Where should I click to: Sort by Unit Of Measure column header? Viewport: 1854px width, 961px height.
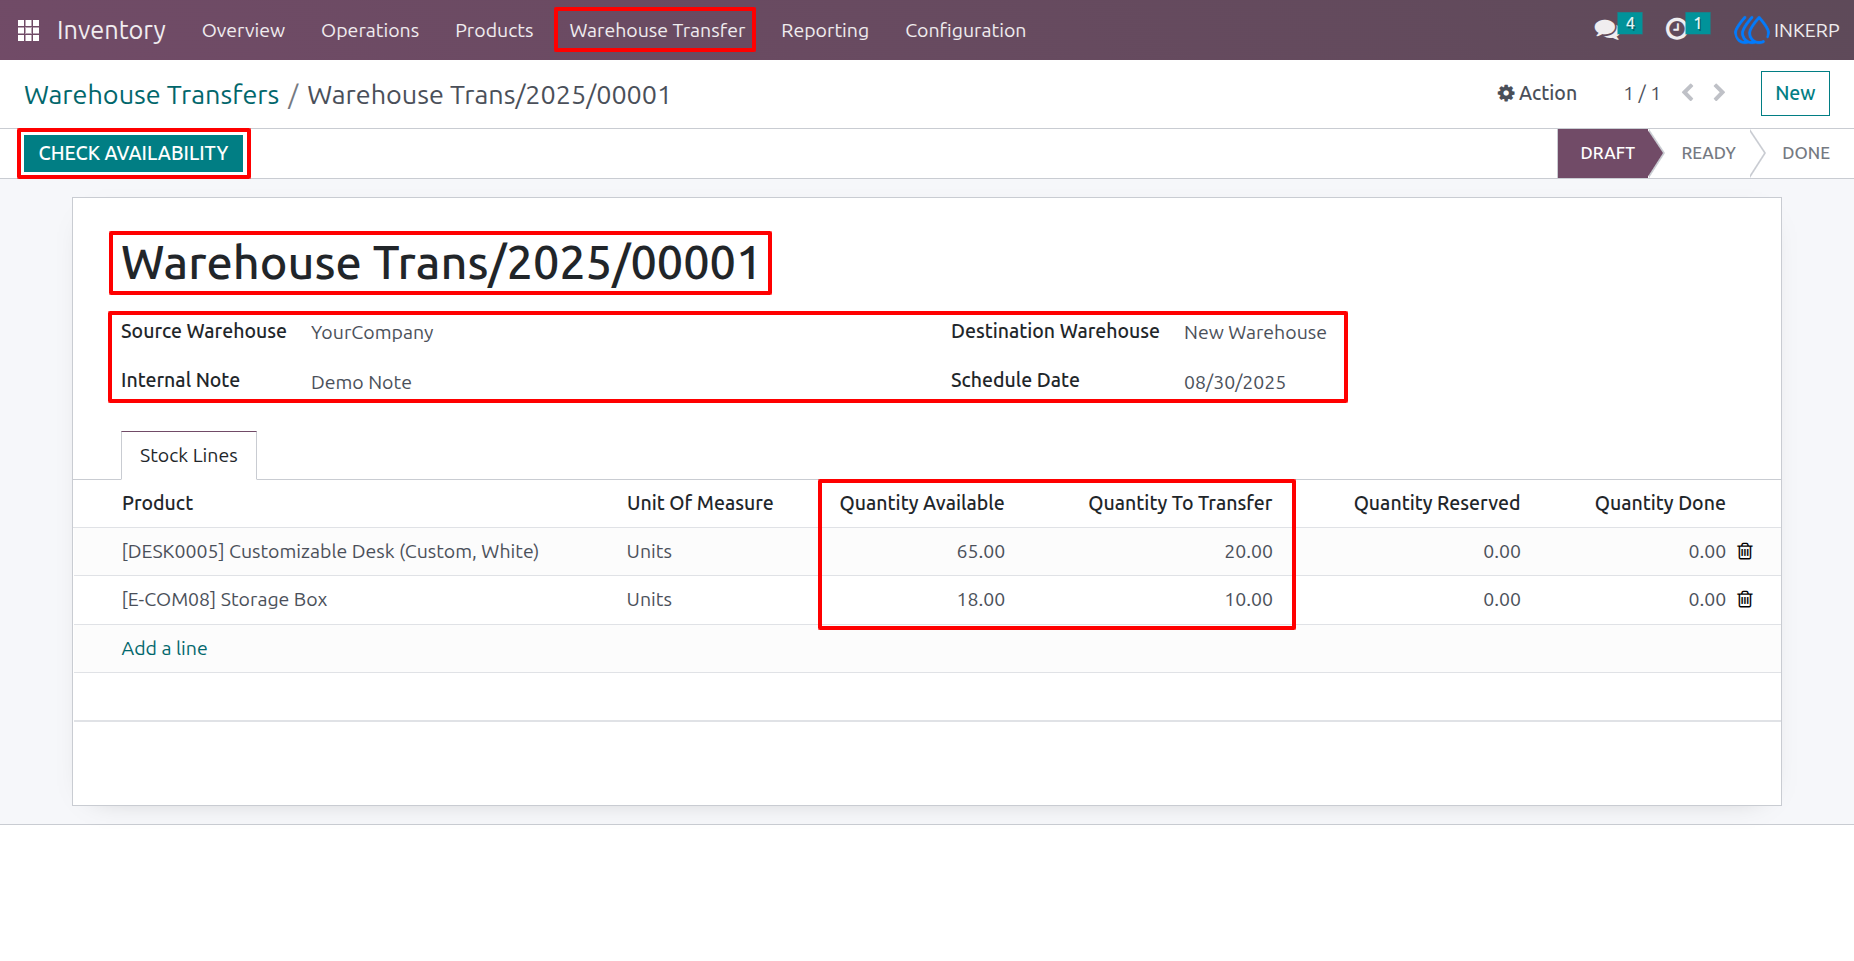[700, 503]
